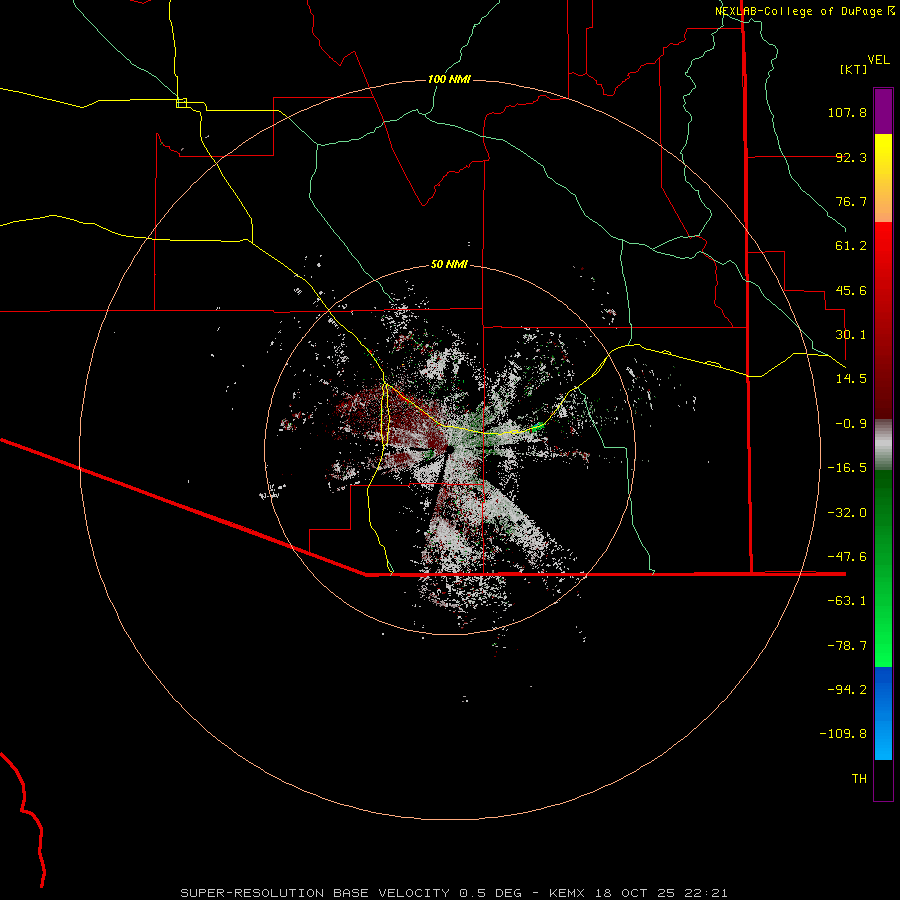Click the bright green velocity patch on highway
Image resolution: width=900 pixels, height=900 pixels.
538,426
